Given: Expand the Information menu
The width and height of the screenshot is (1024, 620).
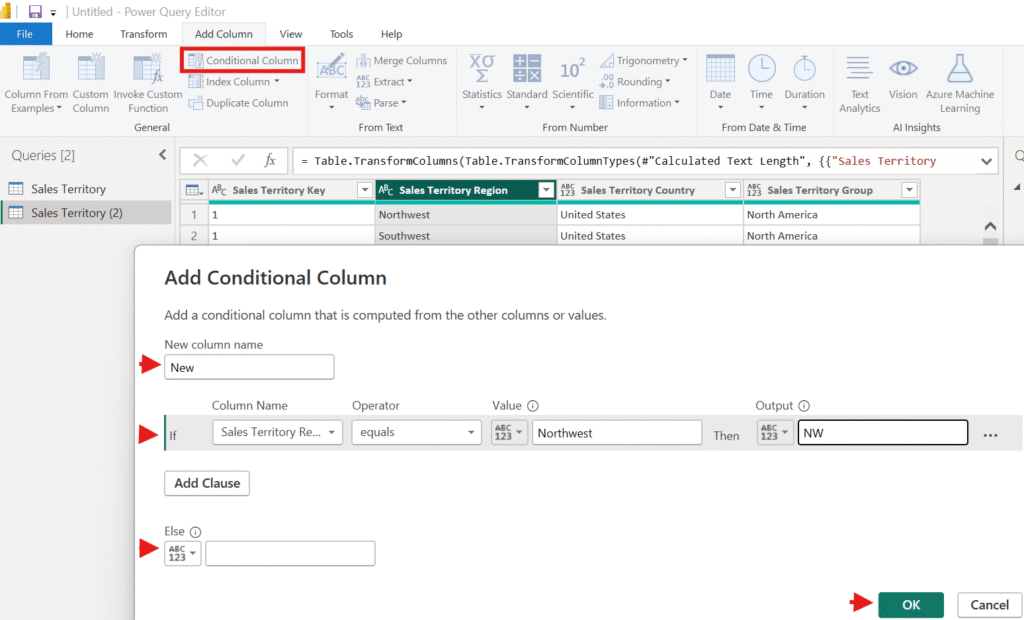Looking at the screenshot, I should 639,103.
